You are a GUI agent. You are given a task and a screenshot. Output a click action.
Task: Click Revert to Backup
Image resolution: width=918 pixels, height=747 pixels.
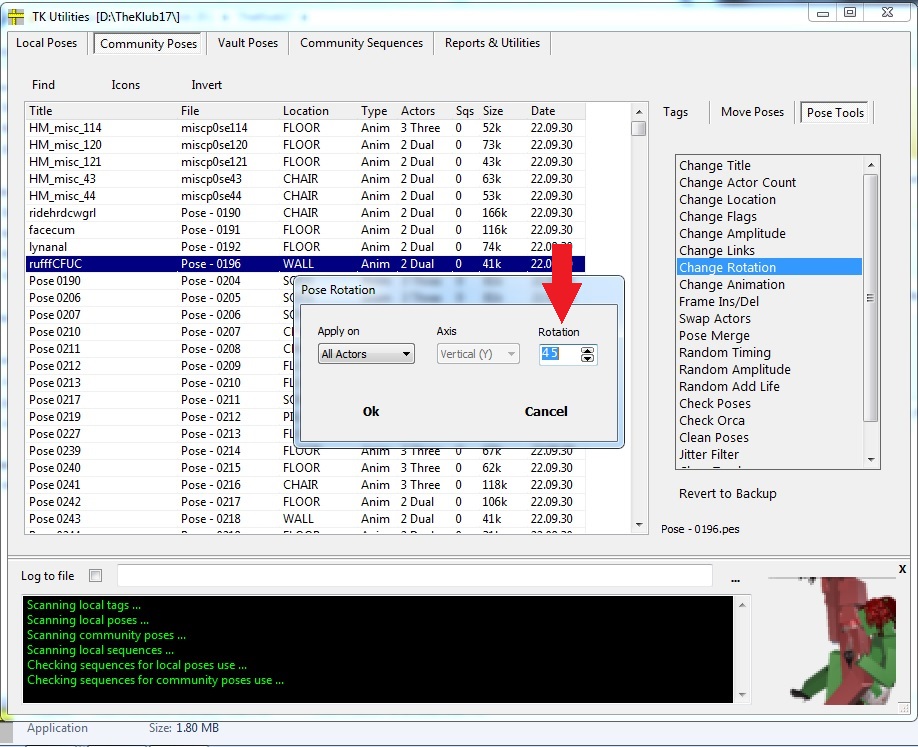click(727, 494)
